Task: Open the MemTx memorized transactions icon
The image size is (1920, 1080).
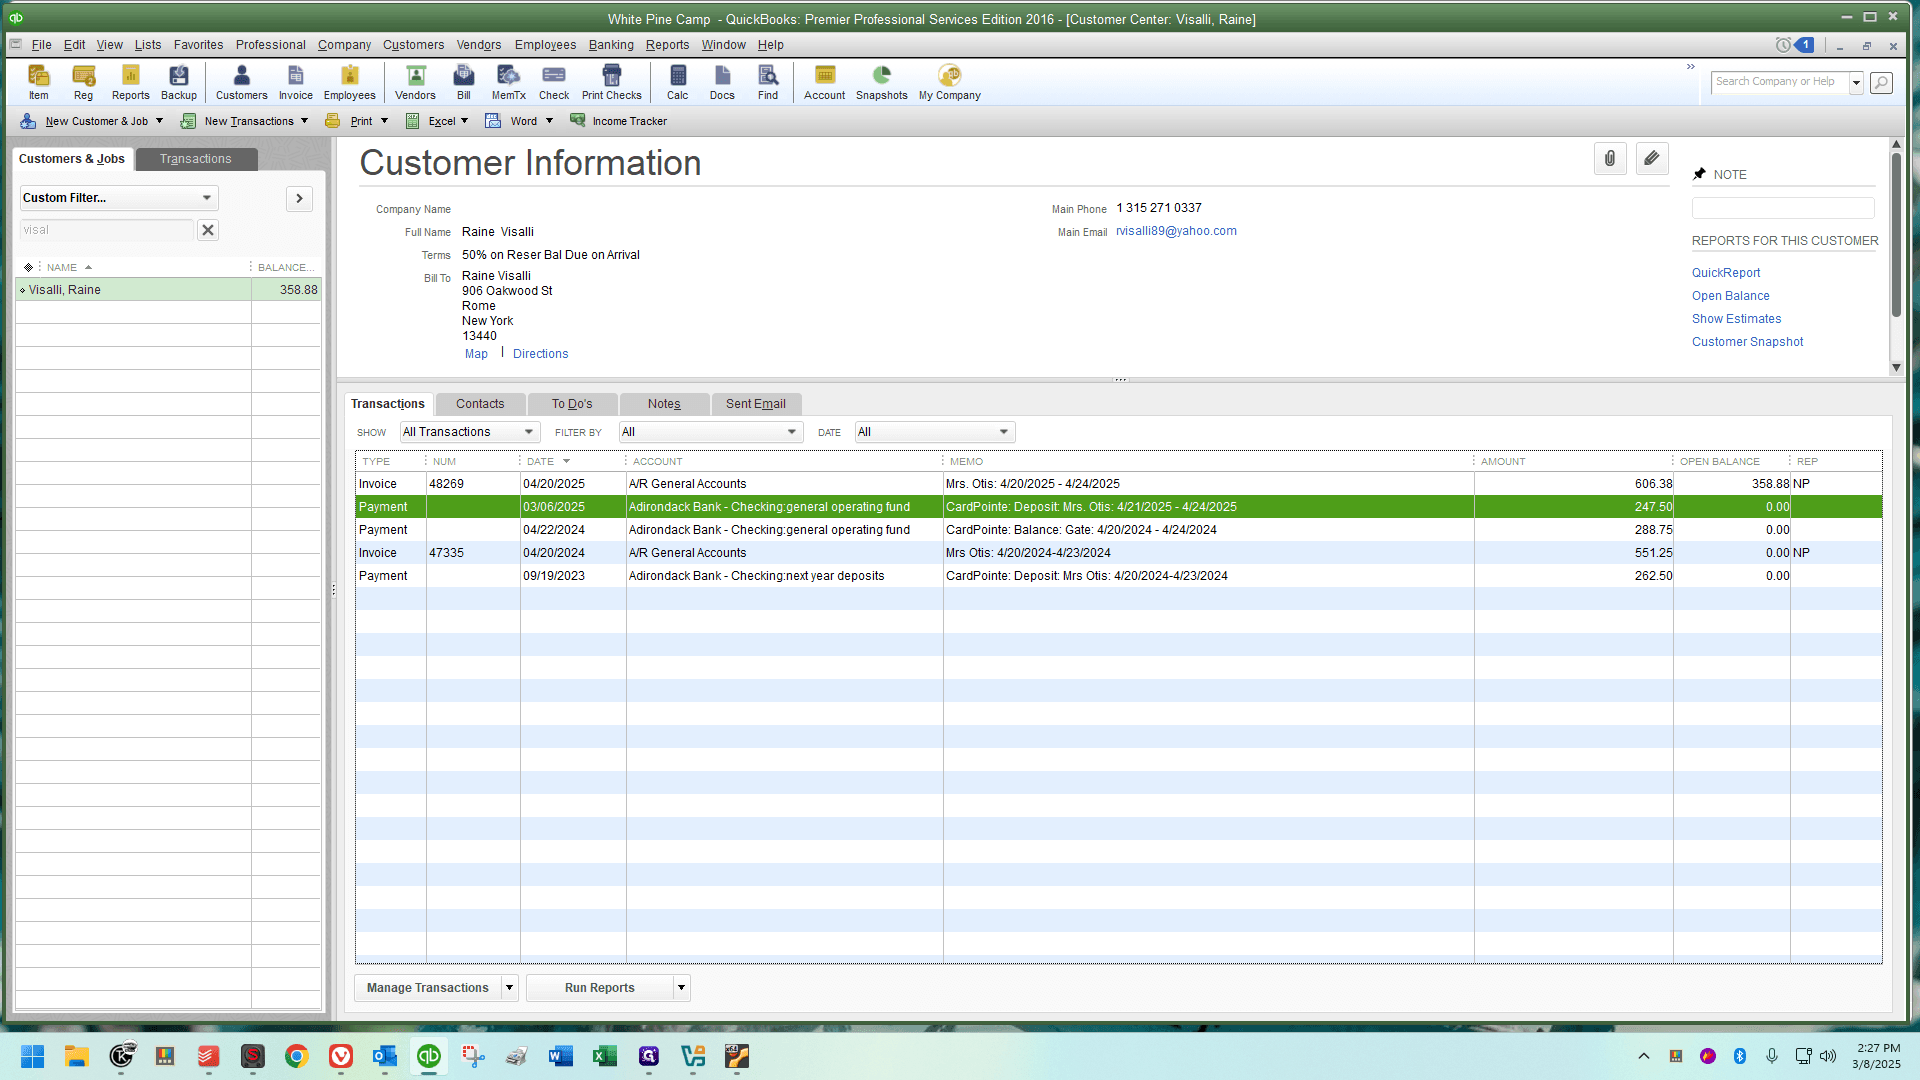Action: tap(509, 82)
